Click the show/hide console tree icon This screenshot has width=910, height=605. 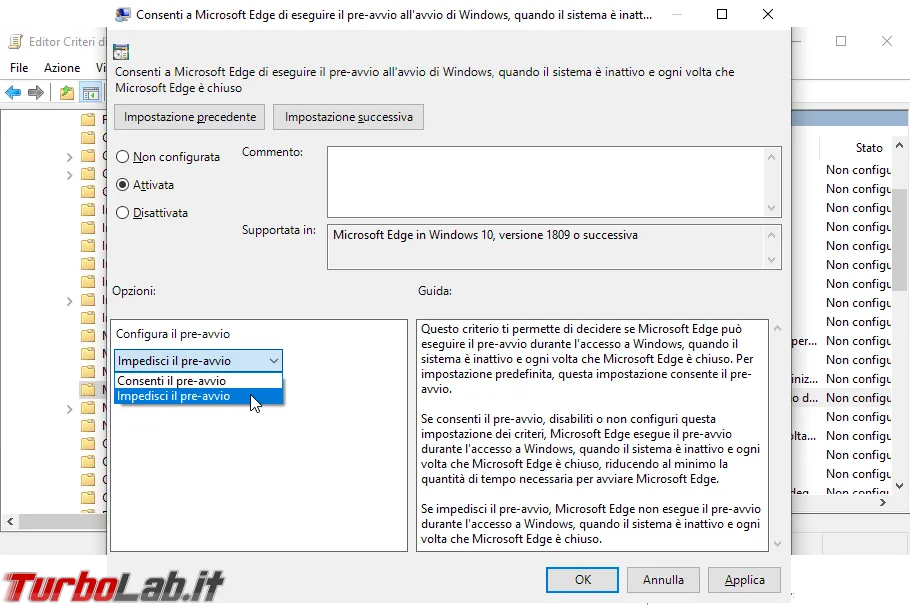click(91, 92)
